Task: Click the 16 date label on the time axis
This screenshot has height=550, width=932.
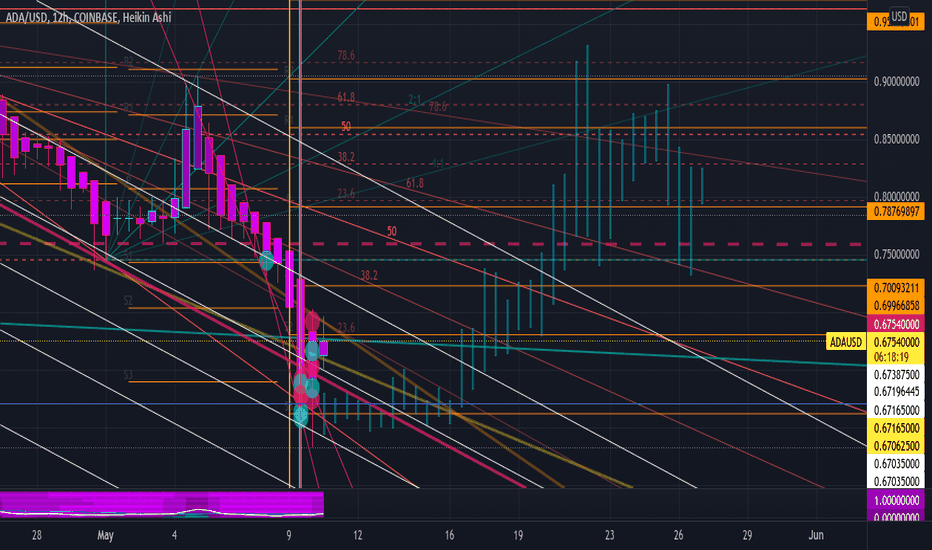Action: (449, 535)
